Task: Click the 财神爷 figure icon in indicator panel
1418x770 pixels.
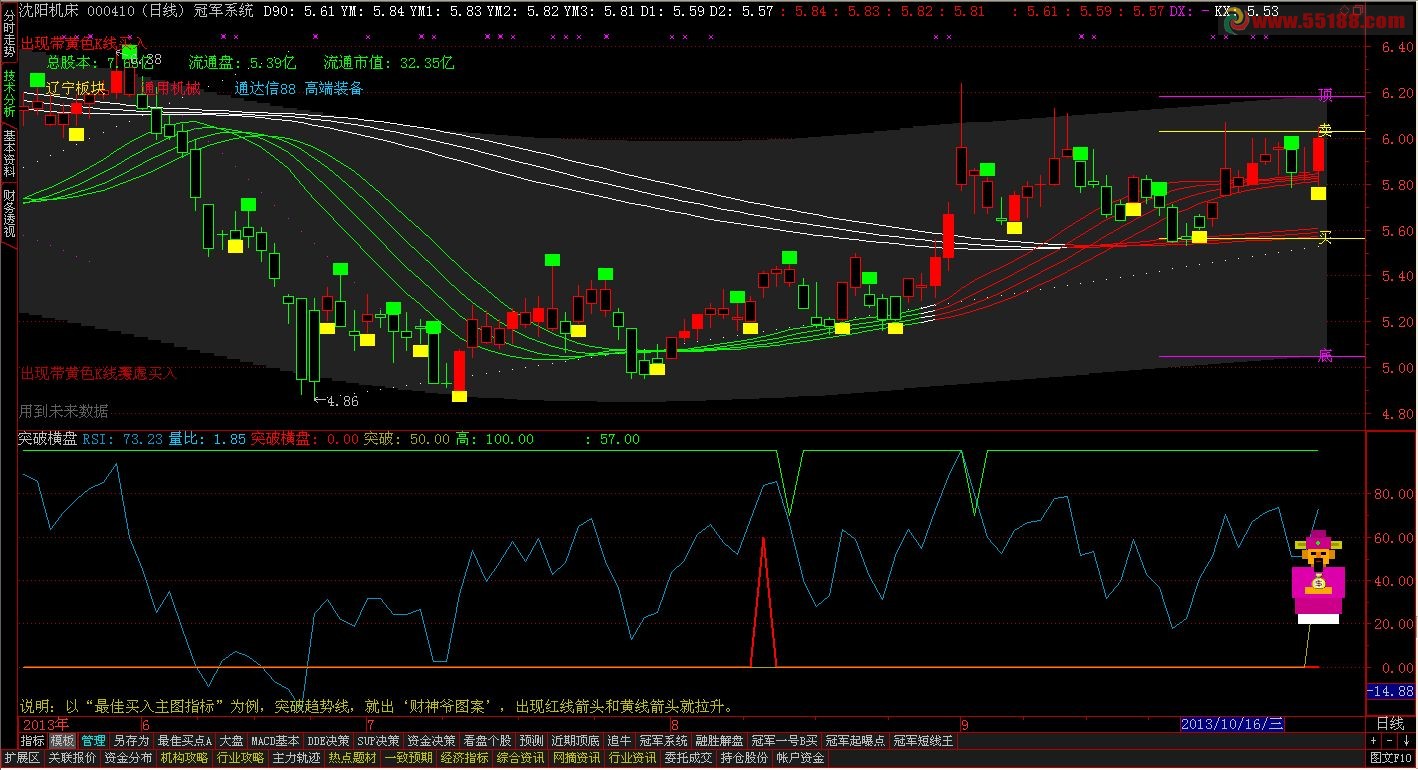Action: 1318,576
